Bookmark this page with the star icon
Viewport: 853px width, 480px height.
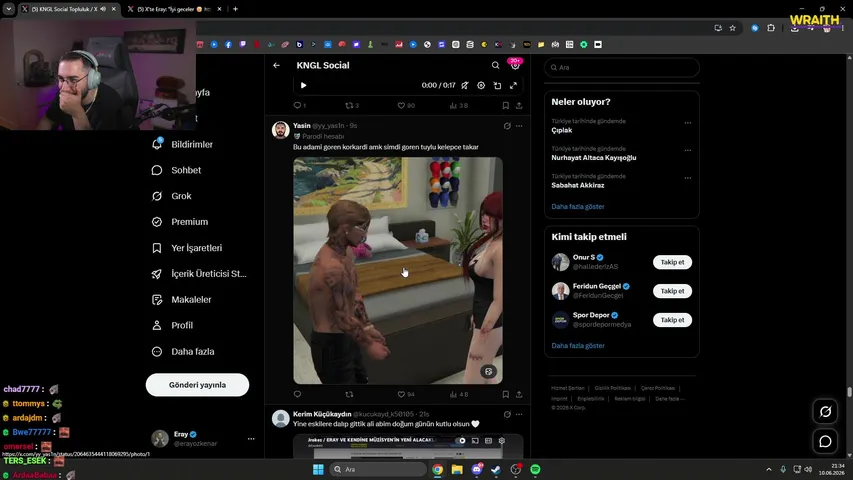732,28
